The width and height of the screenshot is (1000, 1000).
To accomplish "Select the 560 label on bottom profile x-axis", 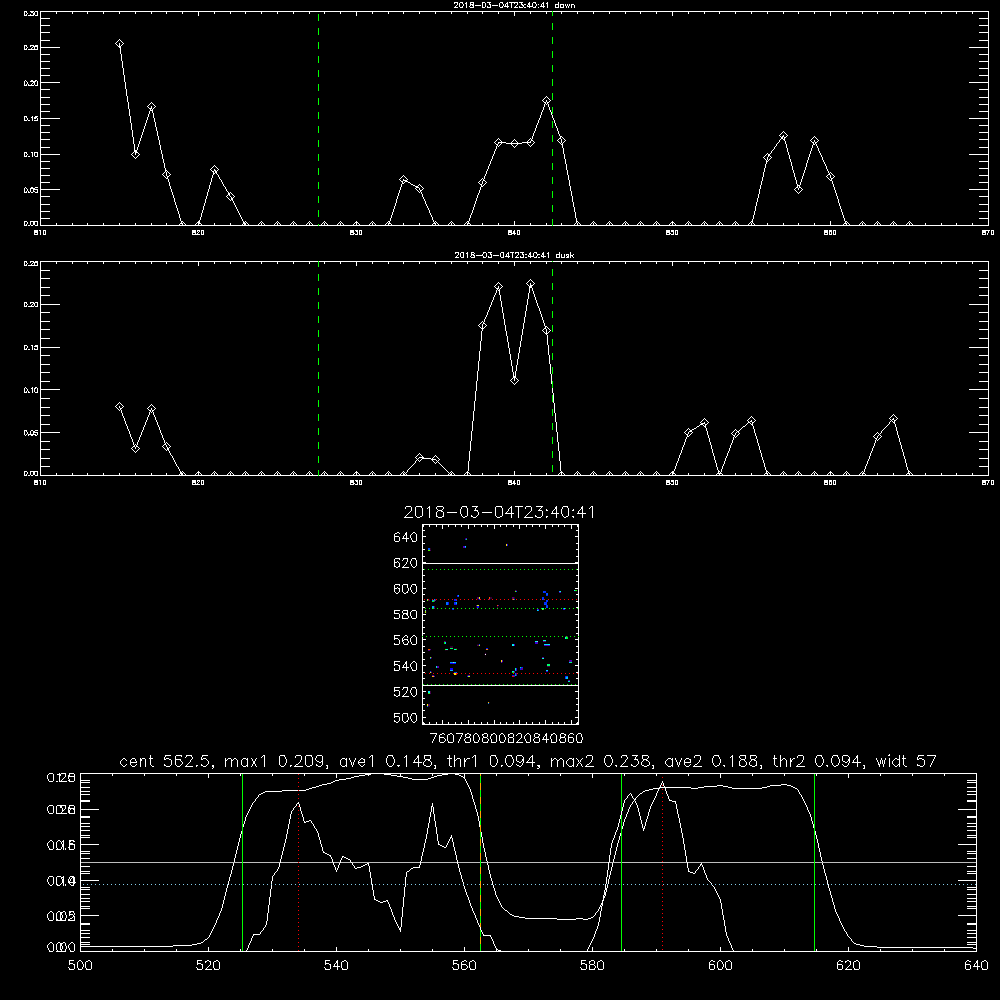I will click(464, 966).
